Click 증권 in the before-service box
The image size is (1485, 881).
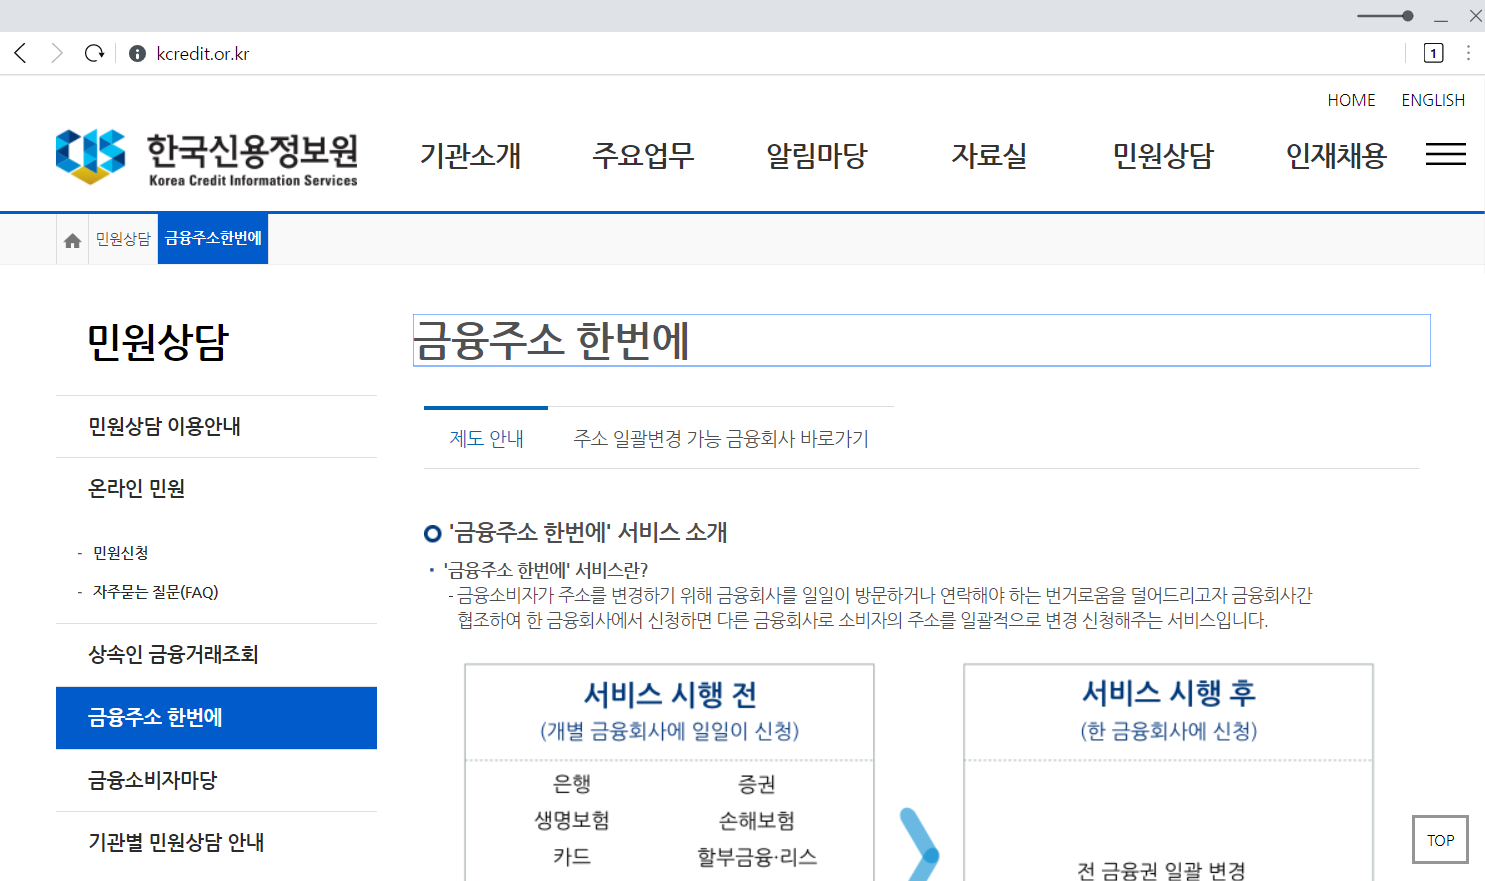tap(757, 784)
